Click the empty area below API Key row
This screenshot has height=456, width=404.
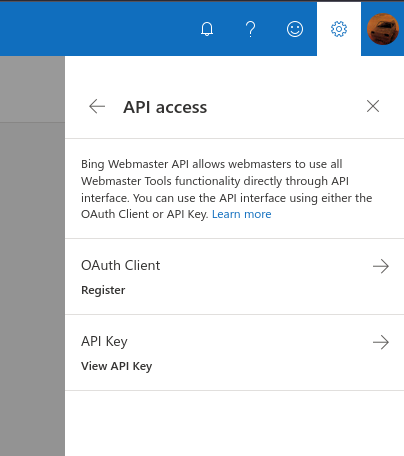[x=234, y=423]
